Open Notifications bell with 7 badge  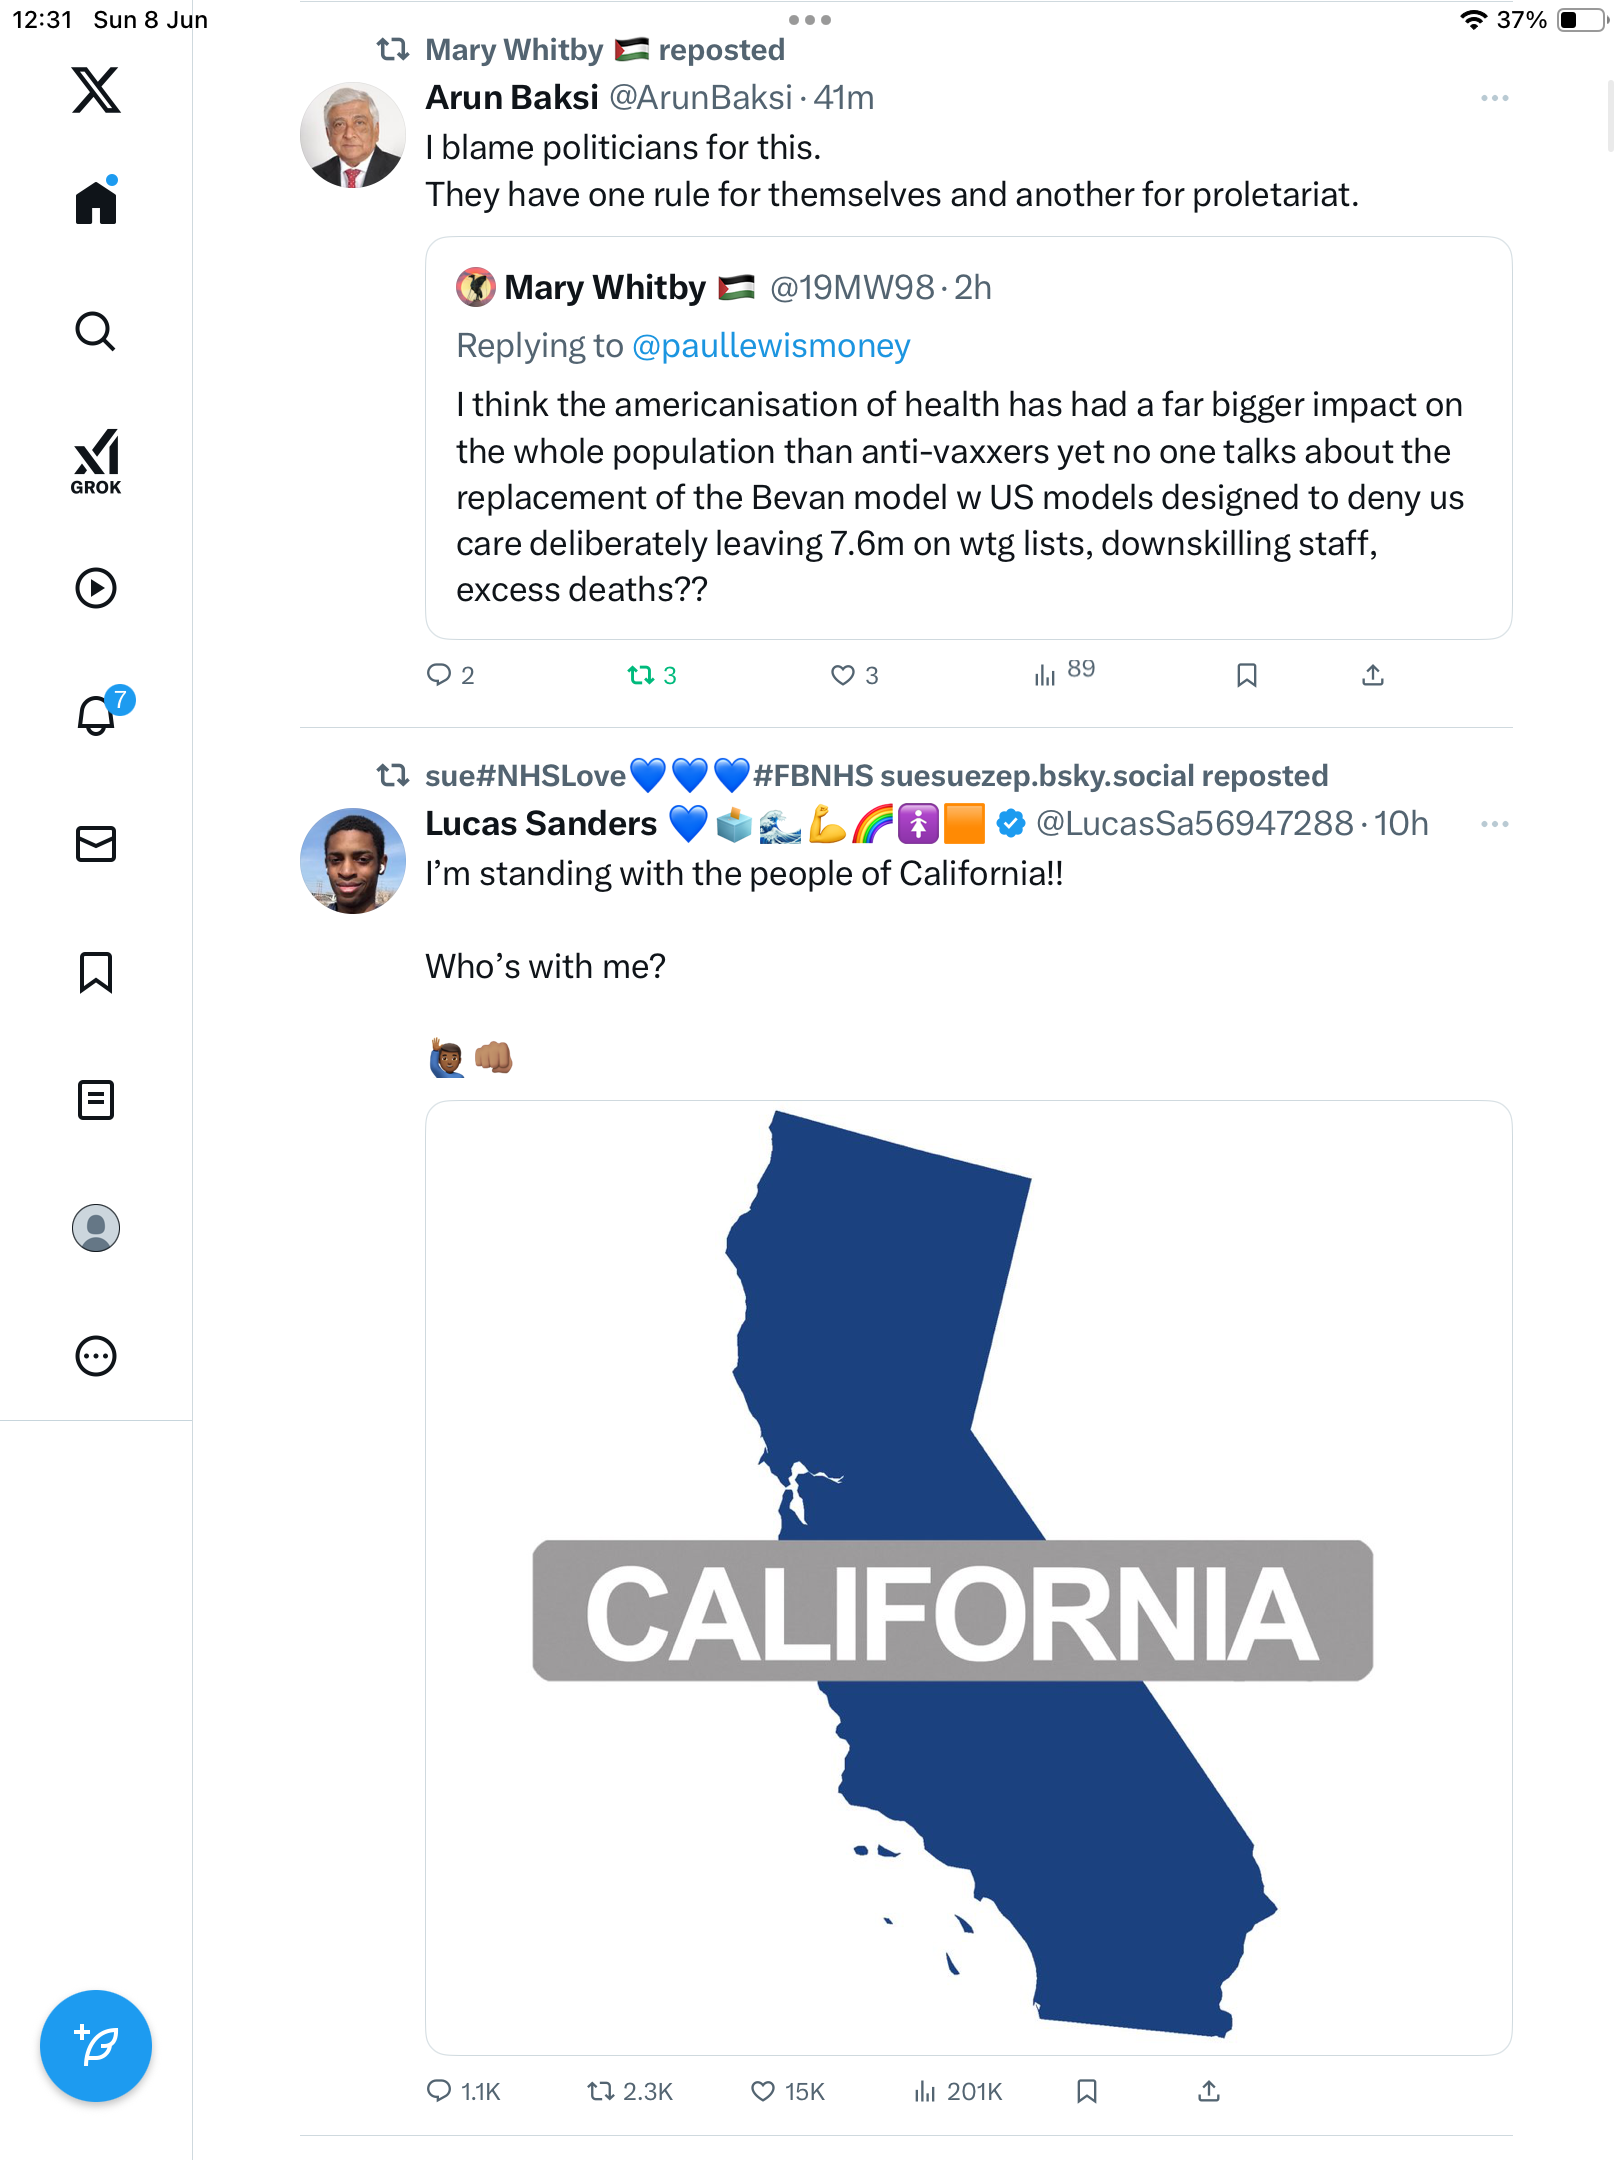tap(98, 714)
